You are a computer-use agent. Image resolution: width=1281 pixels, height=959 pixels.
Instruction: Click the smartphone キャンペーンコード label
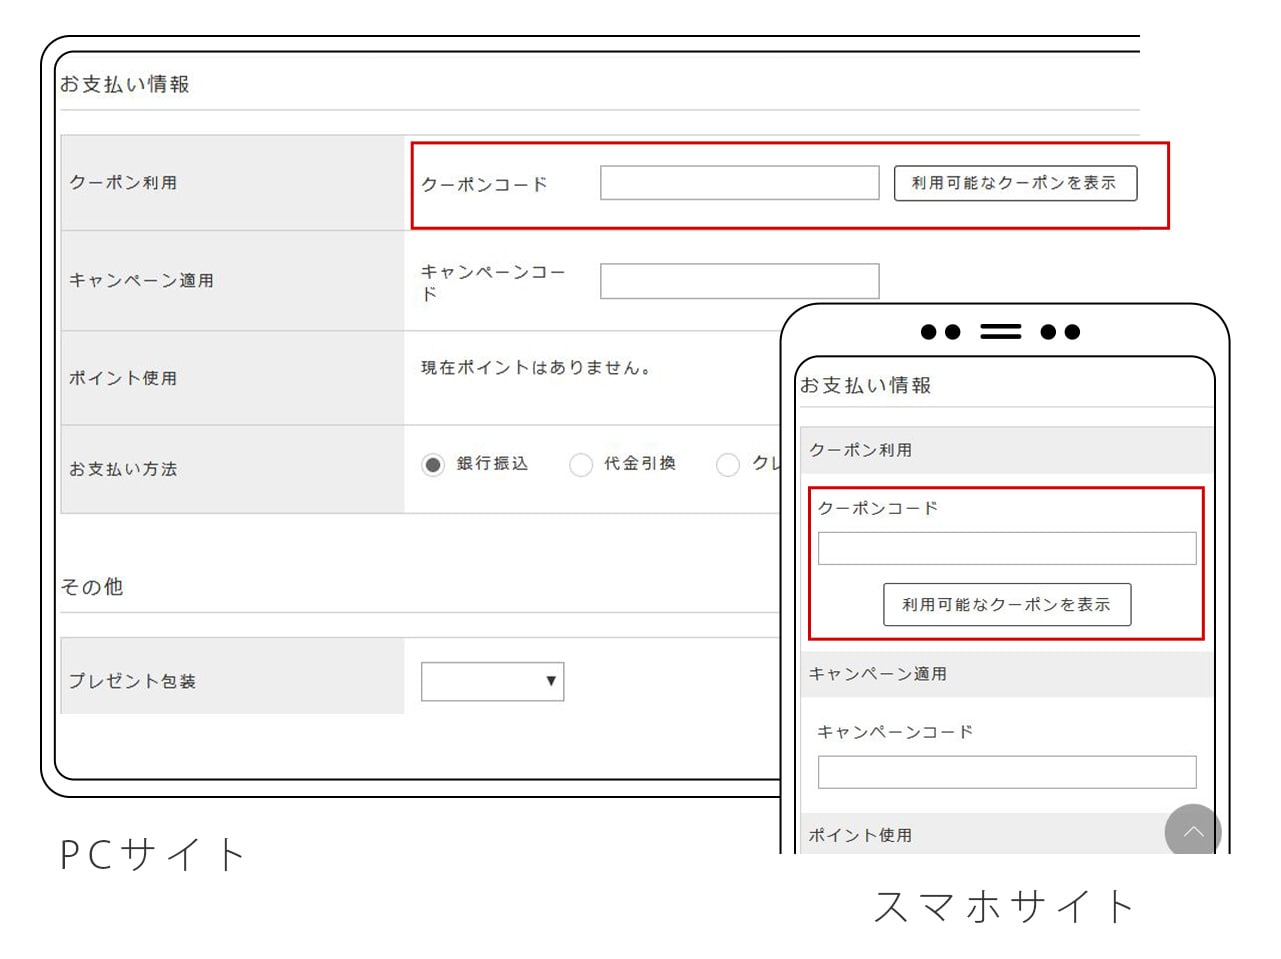[895, 732]
